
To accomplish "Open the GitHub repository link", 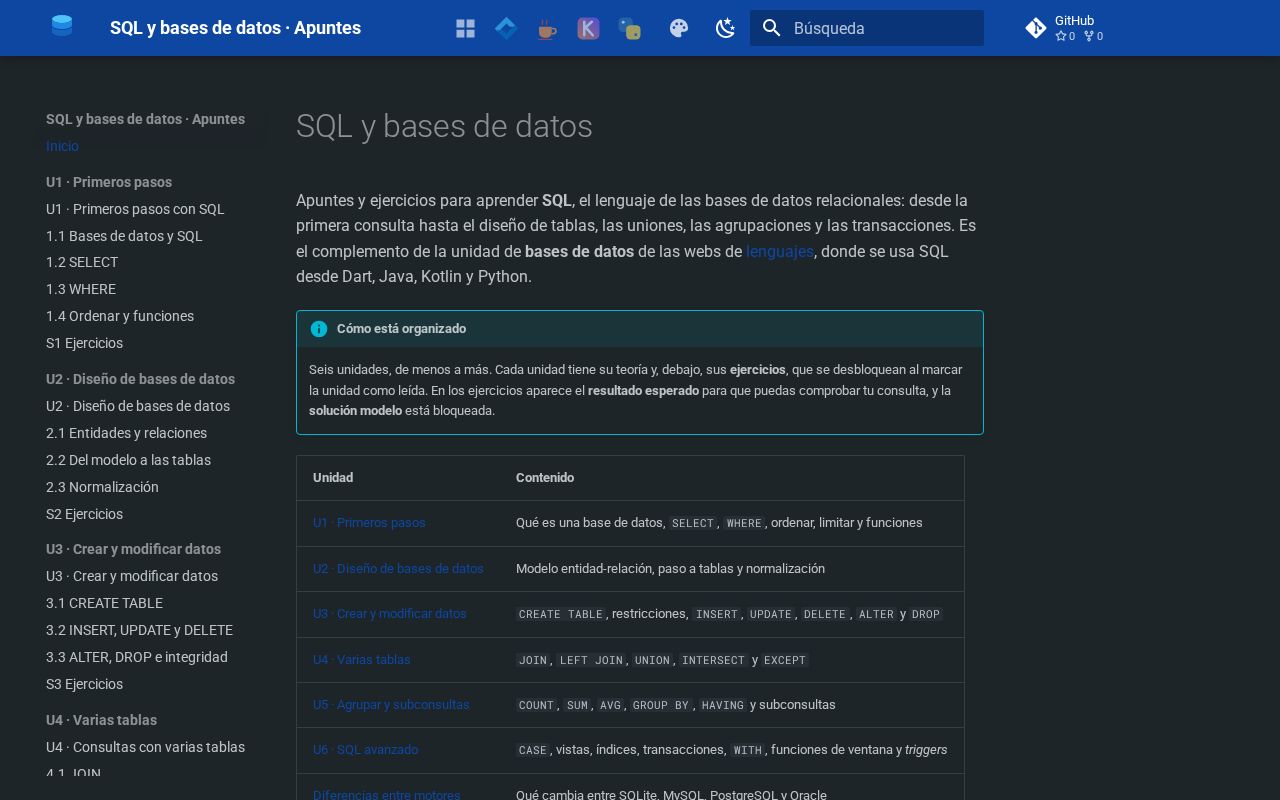I will tap(1066, 28).
